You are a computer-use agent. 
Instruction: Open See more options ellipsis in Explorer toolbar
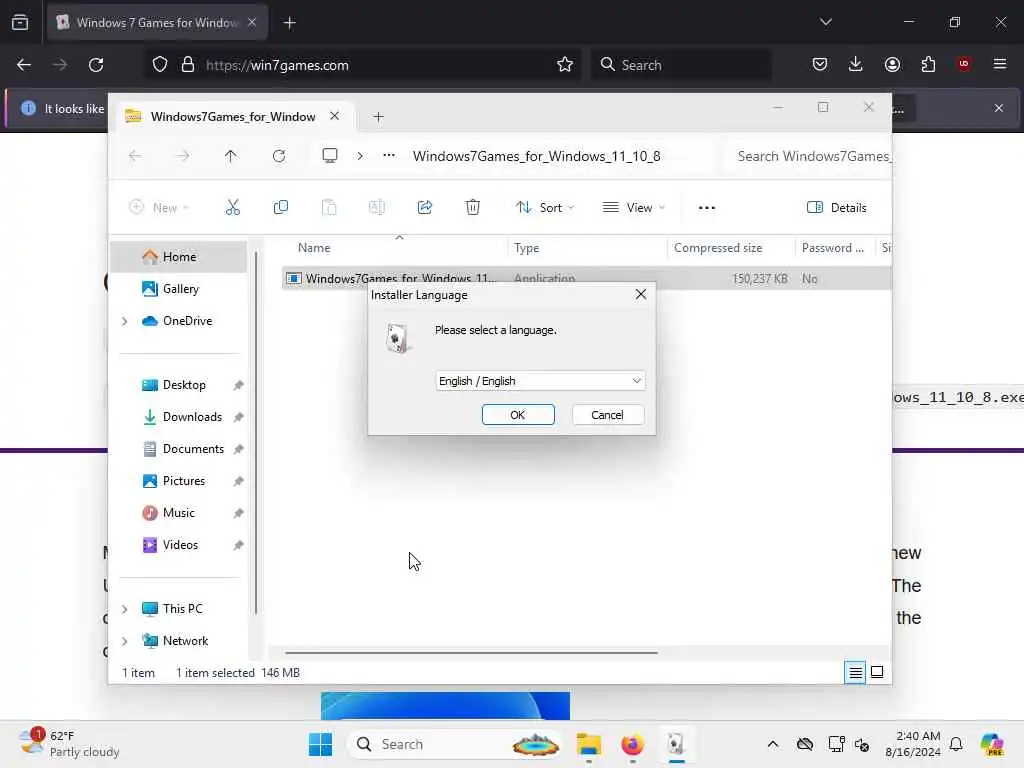click(707, 208)
